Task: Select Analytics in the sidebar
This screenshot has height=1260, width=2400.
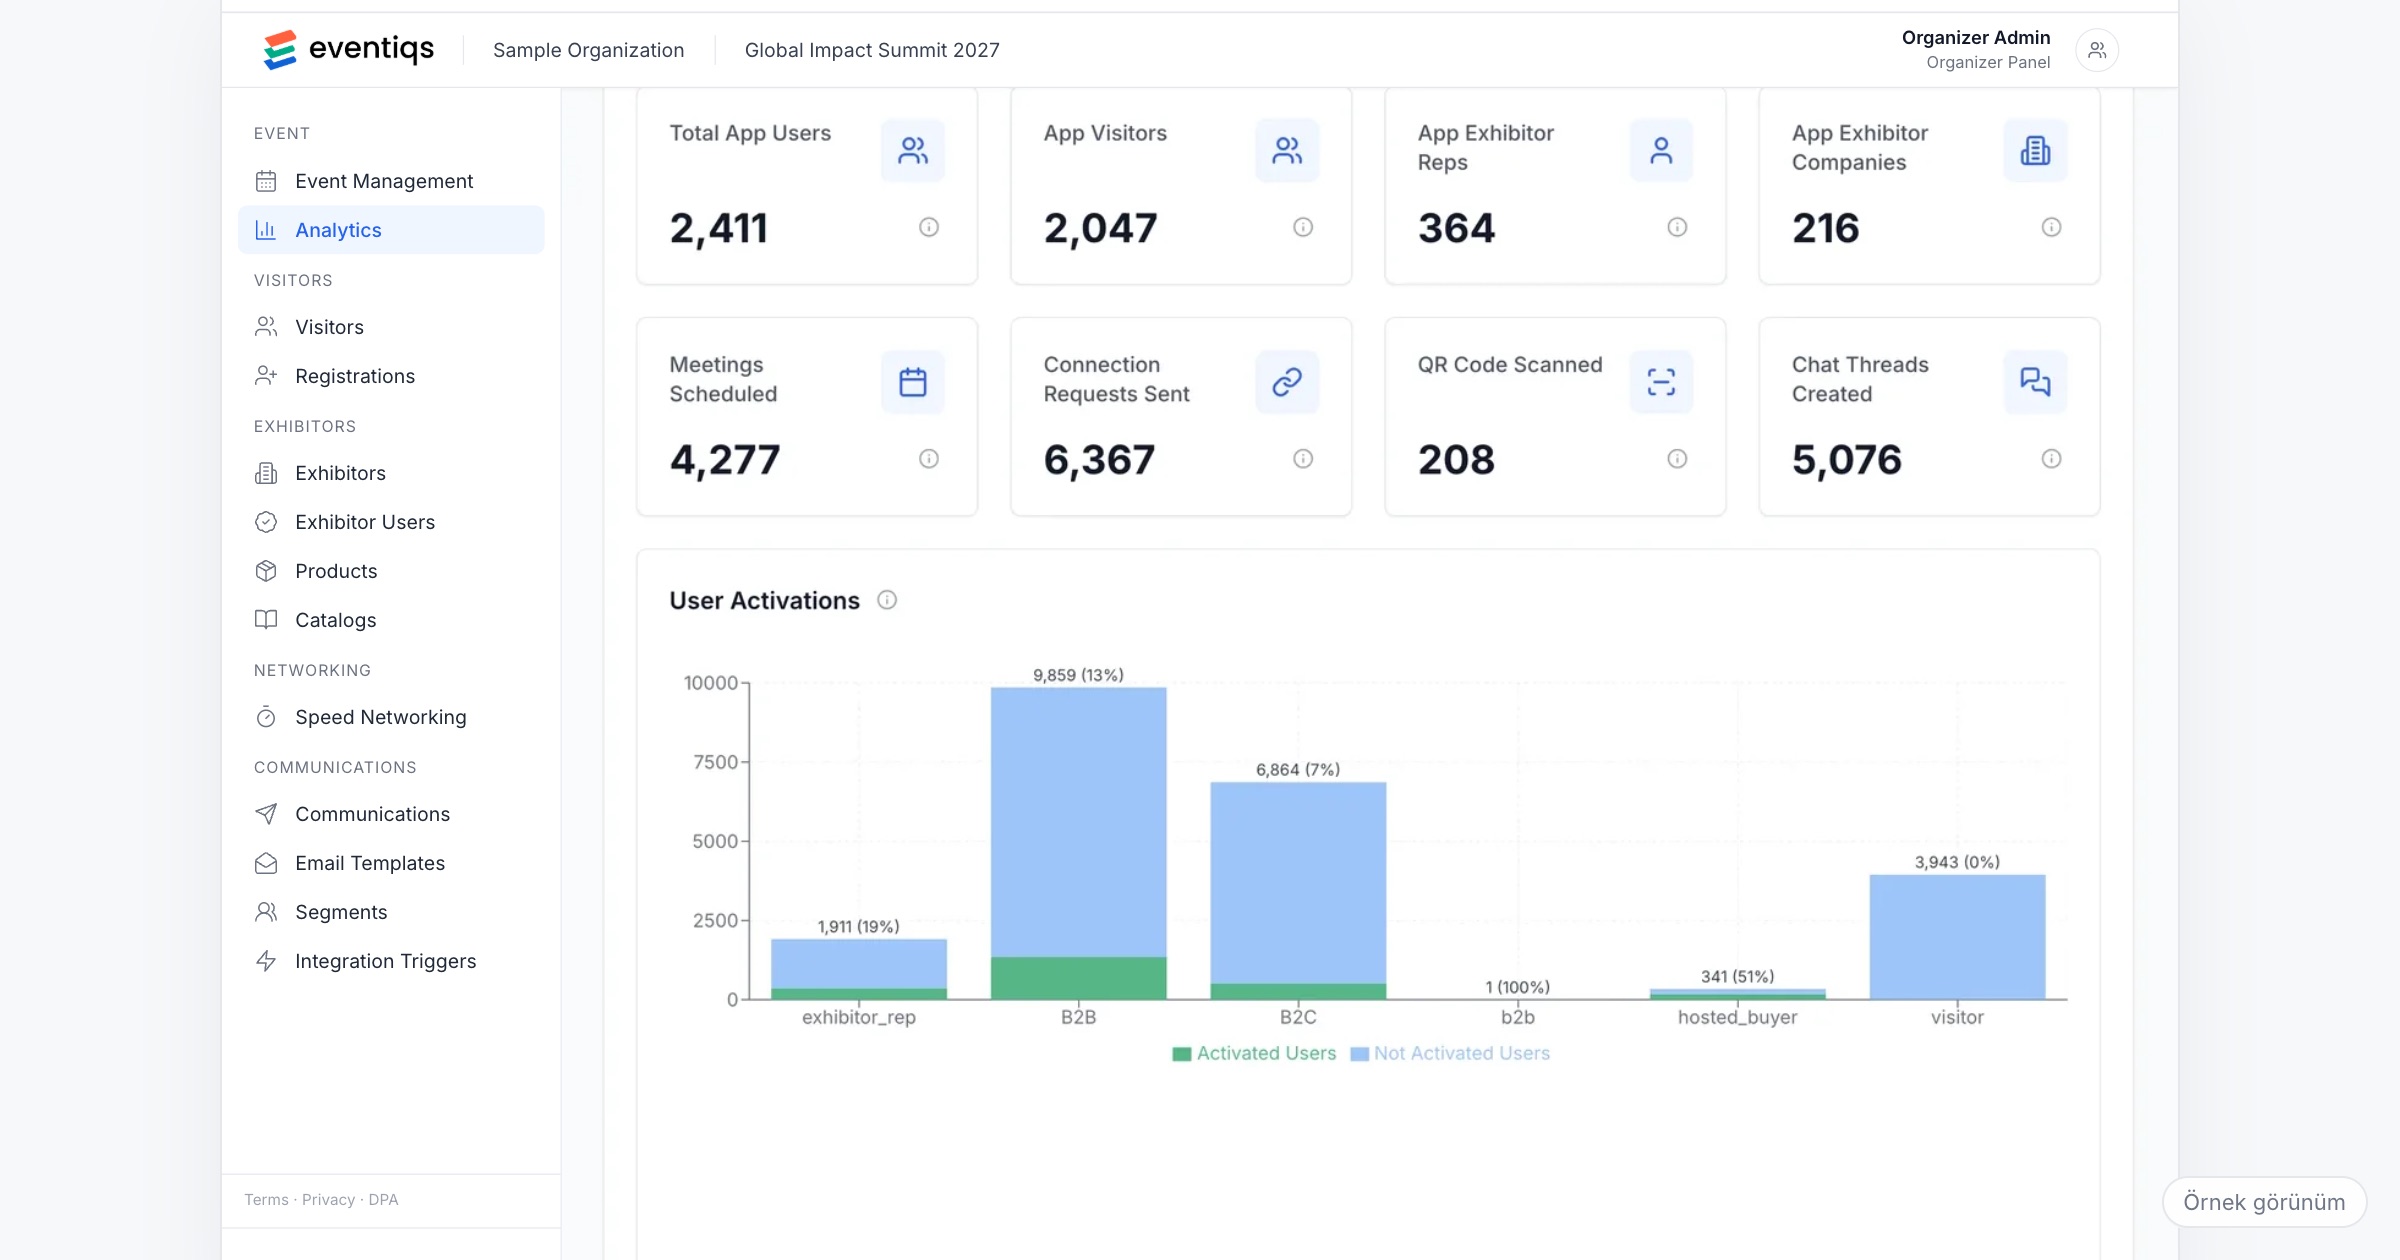Action: click(391, 230)
